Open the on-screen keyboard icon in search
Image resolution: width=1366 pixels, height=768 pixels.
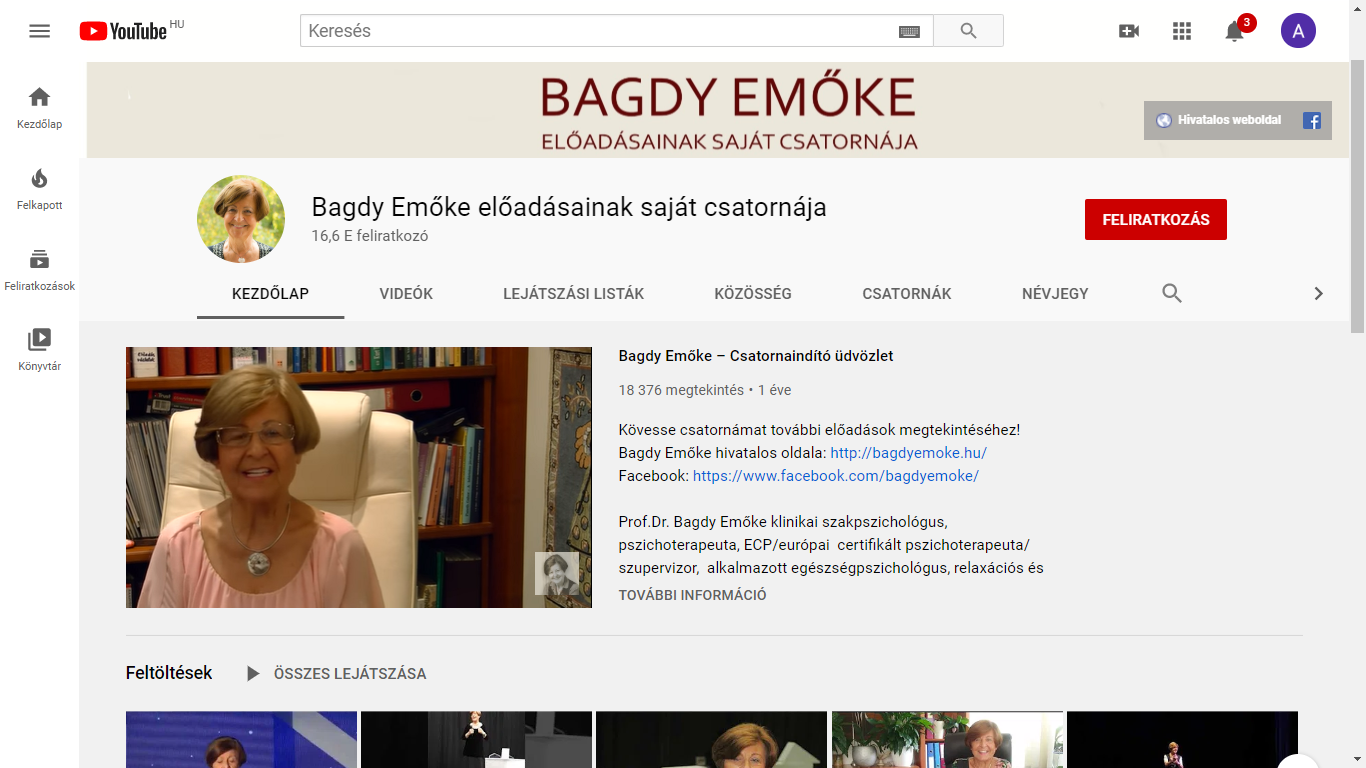pyautogui.click(x=909, y=31)
